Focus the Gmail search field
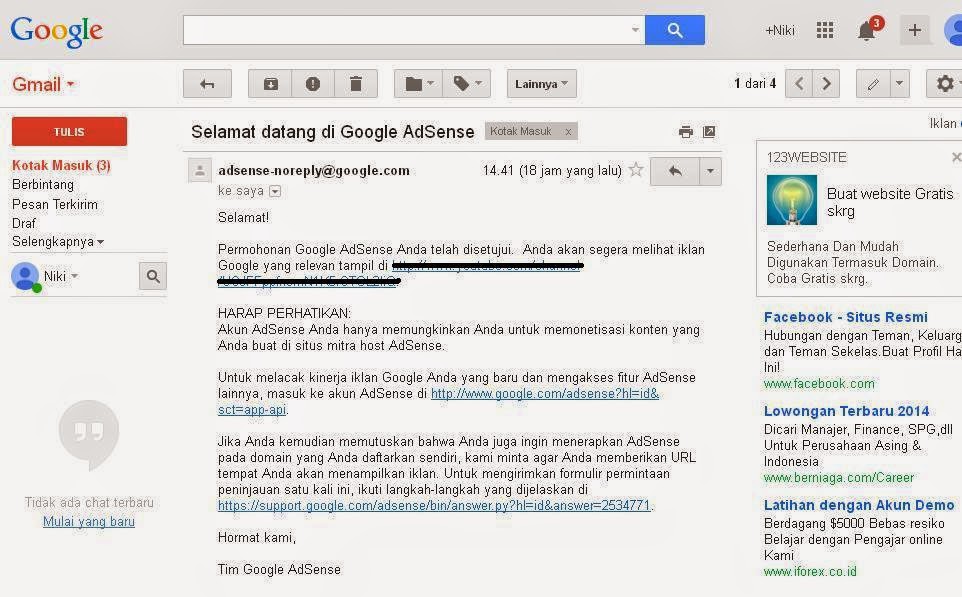Image resolution: width=962 pixels, height=597 pixels. tap(405, 30)
